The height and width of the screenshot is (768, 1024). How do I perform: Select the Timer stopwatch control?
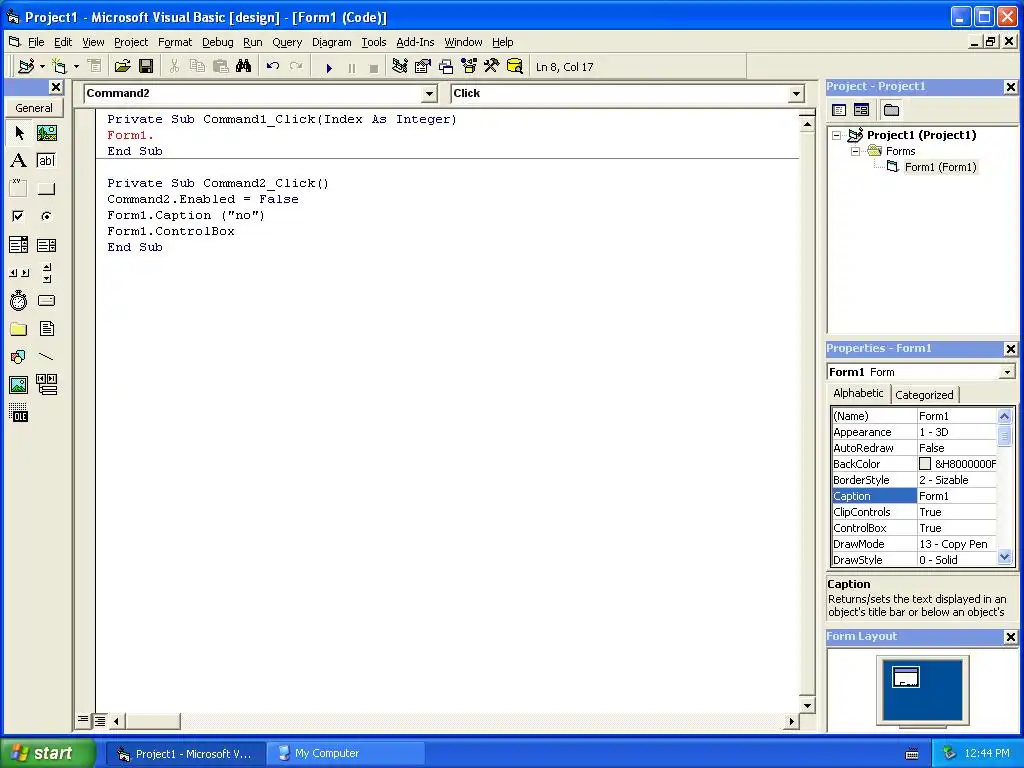19,300
